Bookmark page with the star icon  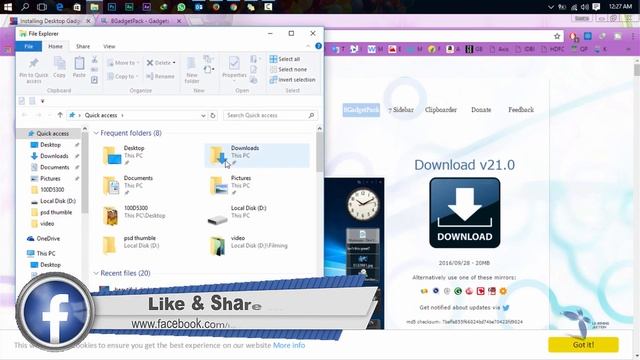tap(557, 36)
